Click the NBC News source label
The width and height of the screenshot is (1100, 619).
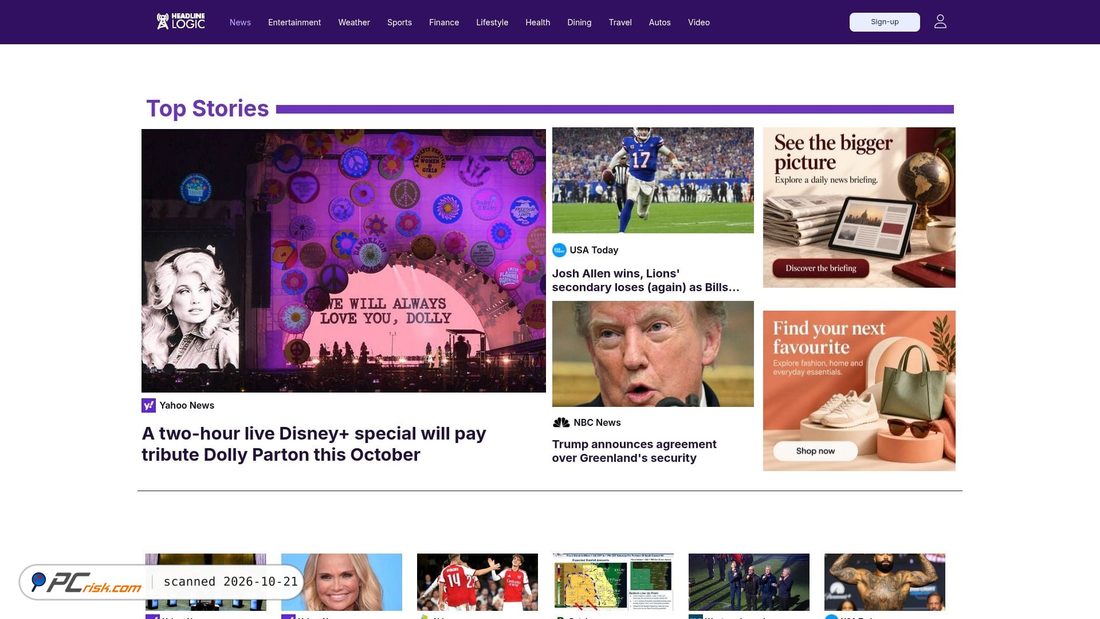point(597,422)
